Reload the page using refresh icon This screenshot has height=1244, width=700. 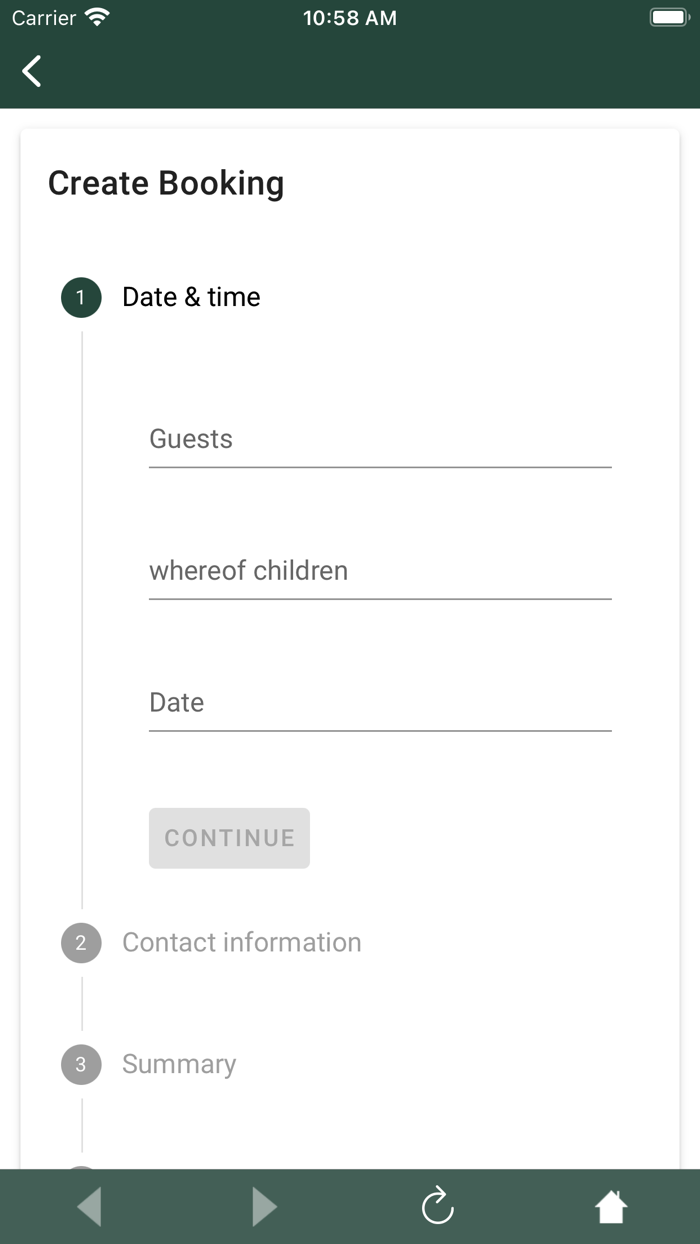pyautogui.click(x=438, y=1207)
